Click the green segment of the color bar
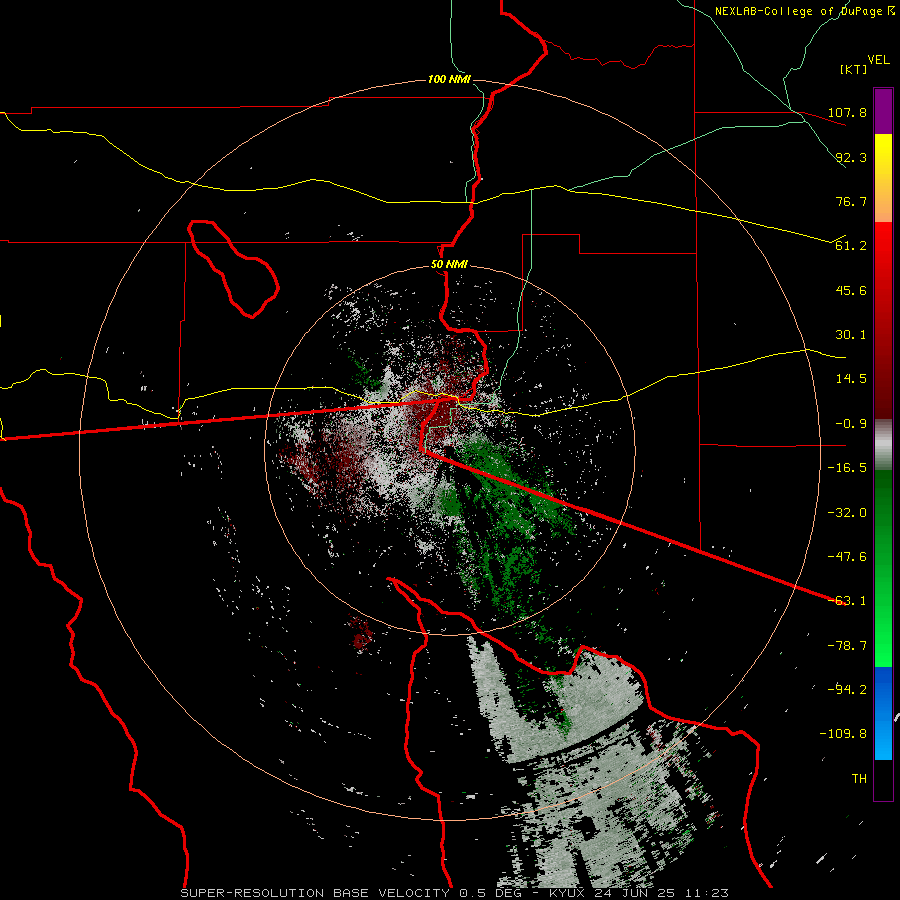The width and height of the screenshot is (900, 900). pyautogui.click(x=883, y=568)
